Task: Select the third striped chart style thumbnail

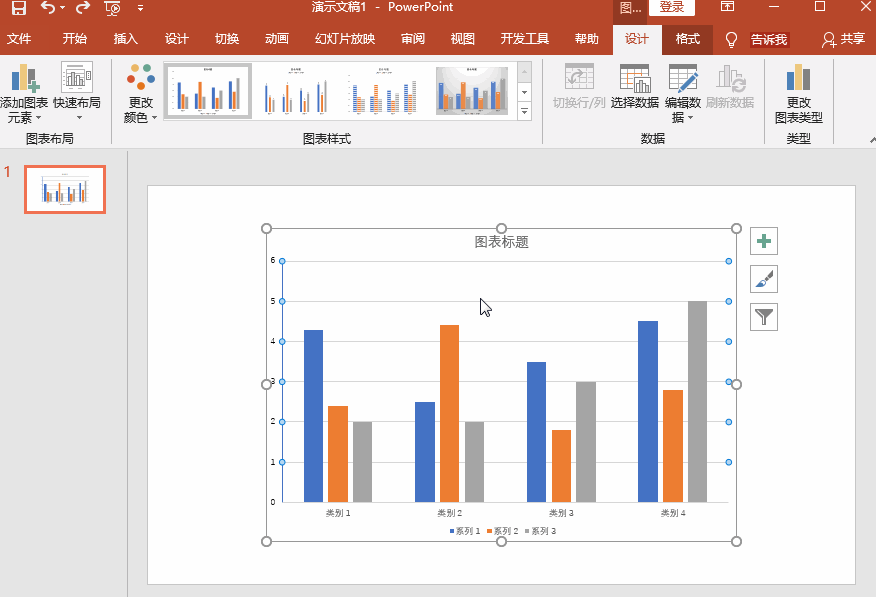Action: click(383, 90)
